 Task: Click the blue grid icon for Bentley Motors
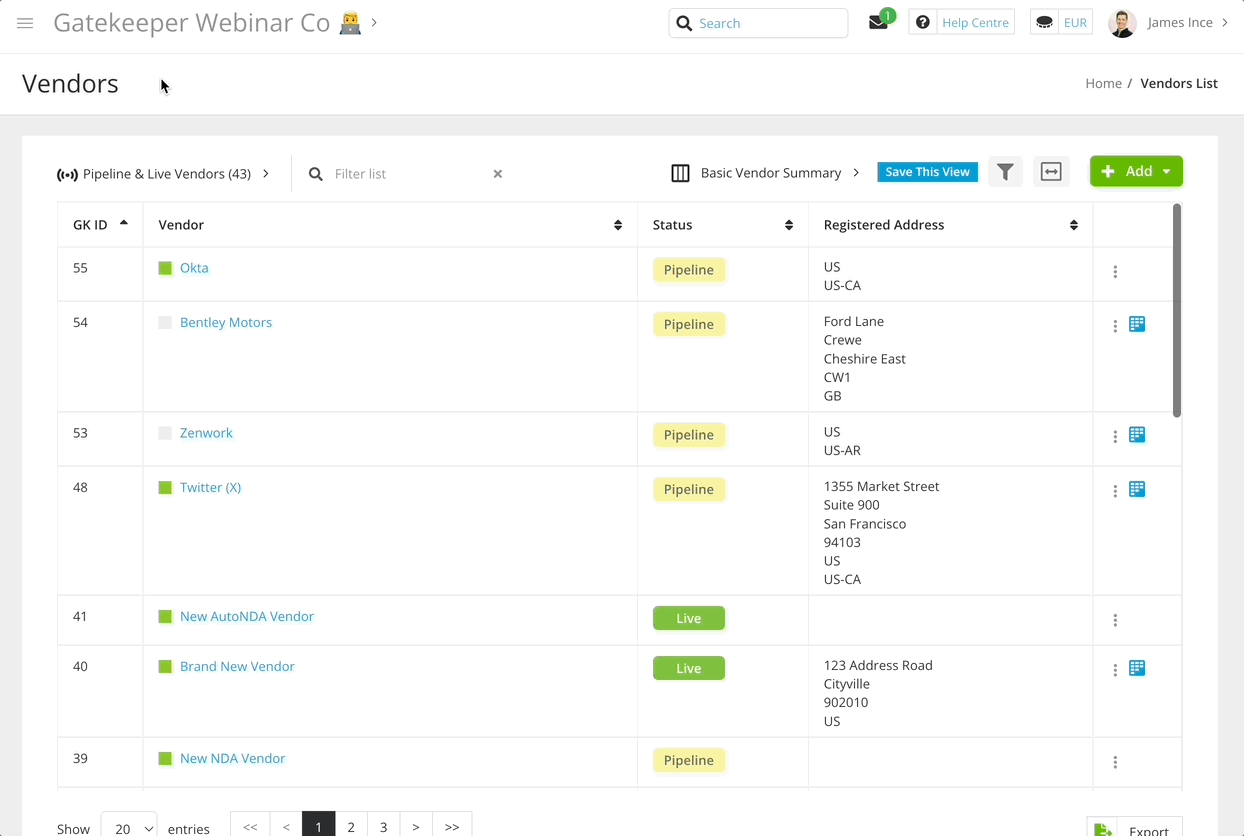click(x=1137, y=324)
